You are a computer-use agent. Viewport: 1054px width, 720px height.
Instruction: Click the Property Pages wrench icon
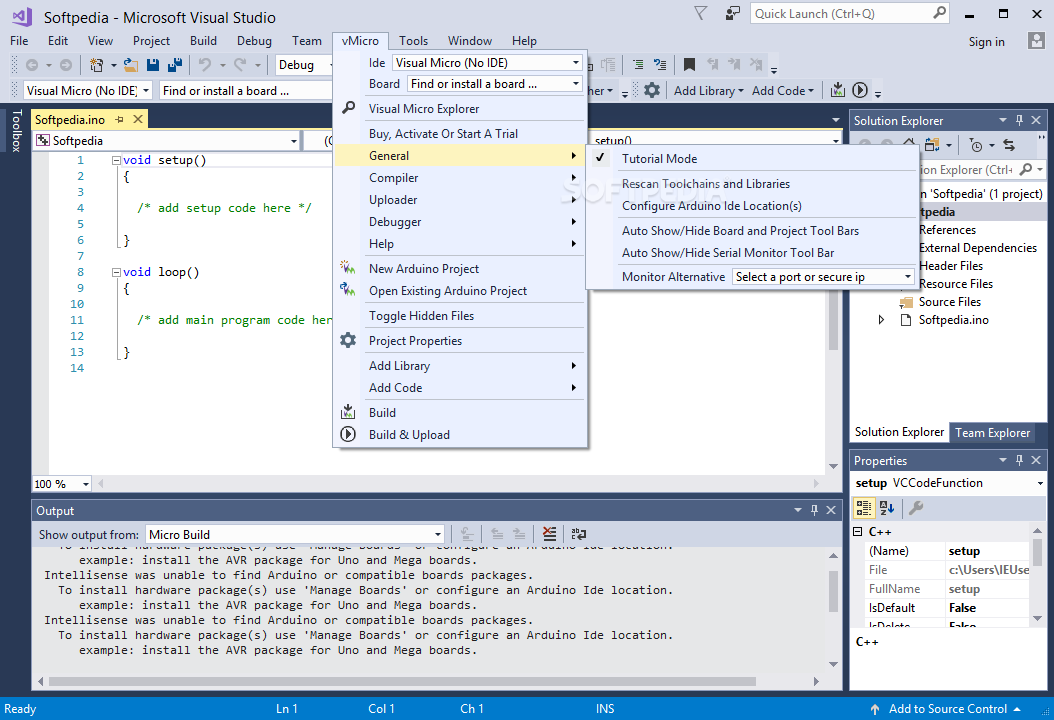pos(916,508)
